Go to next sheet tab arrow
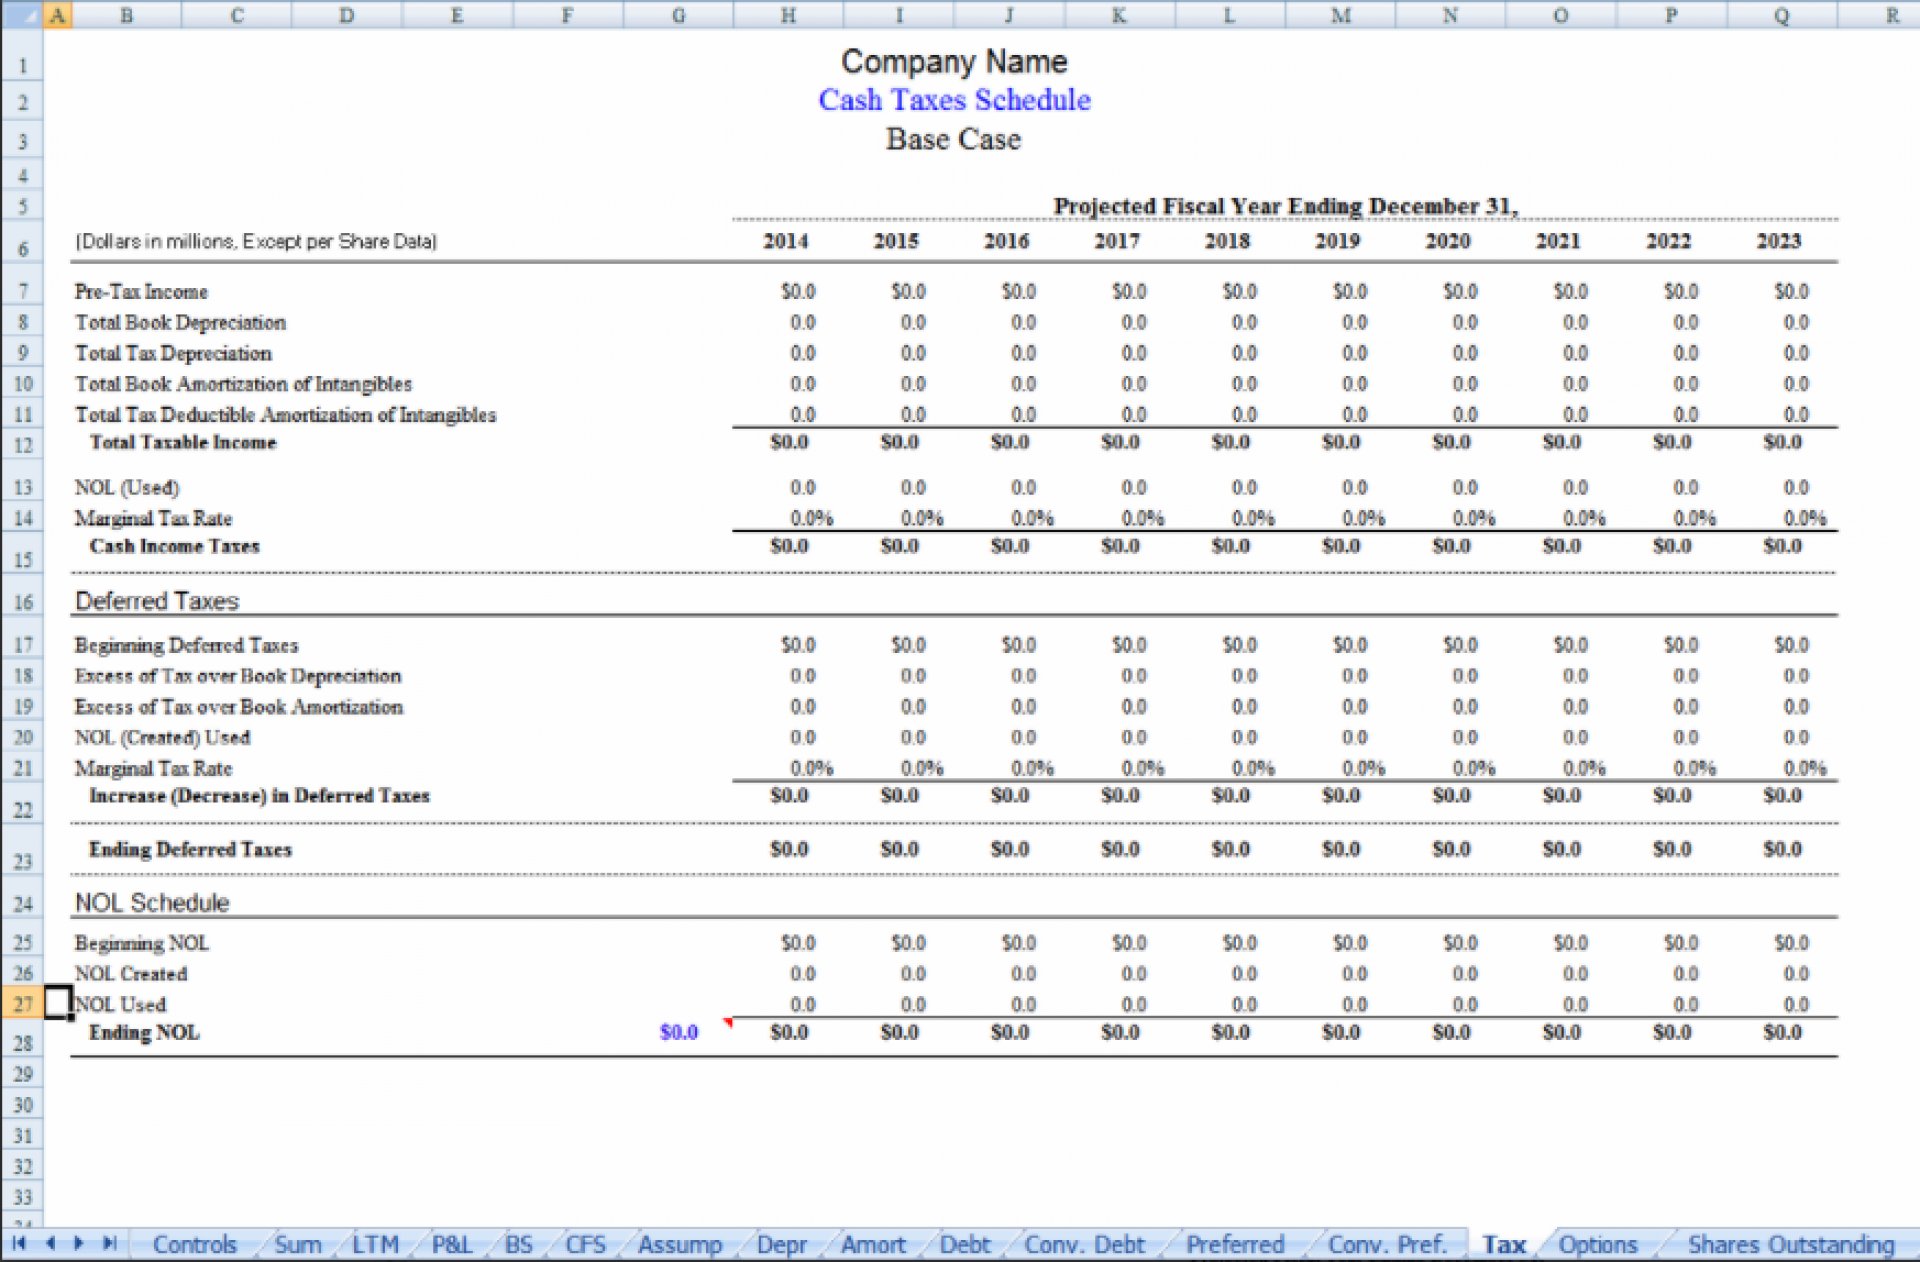 coord(79,1243)
